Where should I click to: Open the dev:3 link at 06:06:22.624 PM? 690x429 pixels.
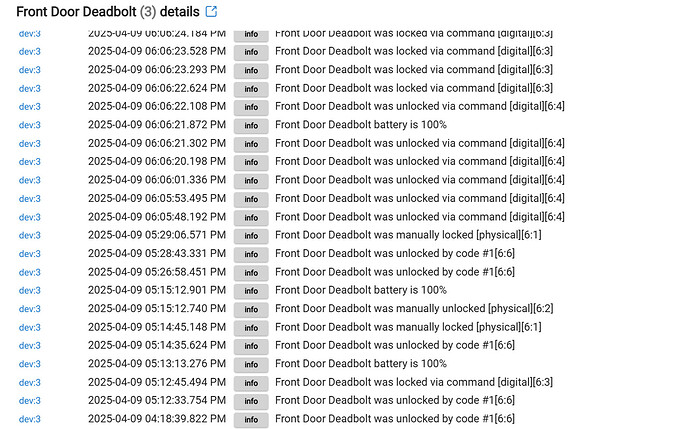[x=29, y=88]
